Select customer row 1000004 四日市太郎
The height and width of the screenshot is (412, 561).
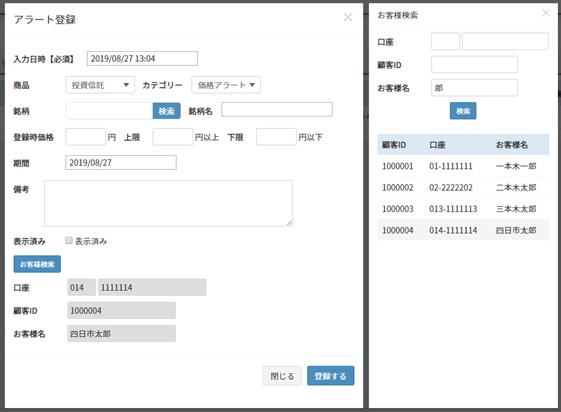click(463, 230)
